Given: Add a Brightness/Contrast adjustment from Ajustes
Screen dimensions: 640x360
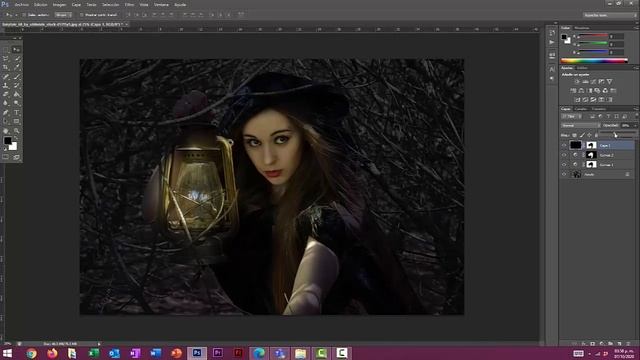Looking at the screenshot, I should pyautogui.click(x=577, y=82).
